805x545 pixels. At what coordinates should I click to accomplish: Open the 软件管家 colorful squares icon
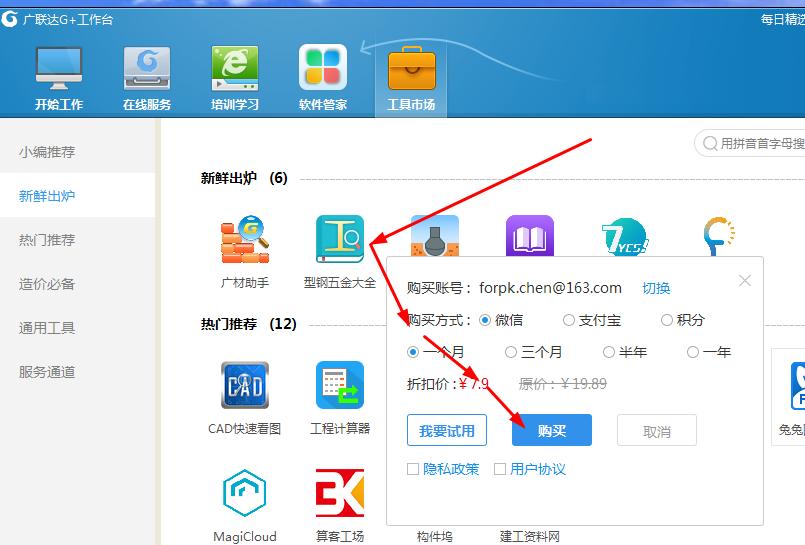click(x=323, y=67)
